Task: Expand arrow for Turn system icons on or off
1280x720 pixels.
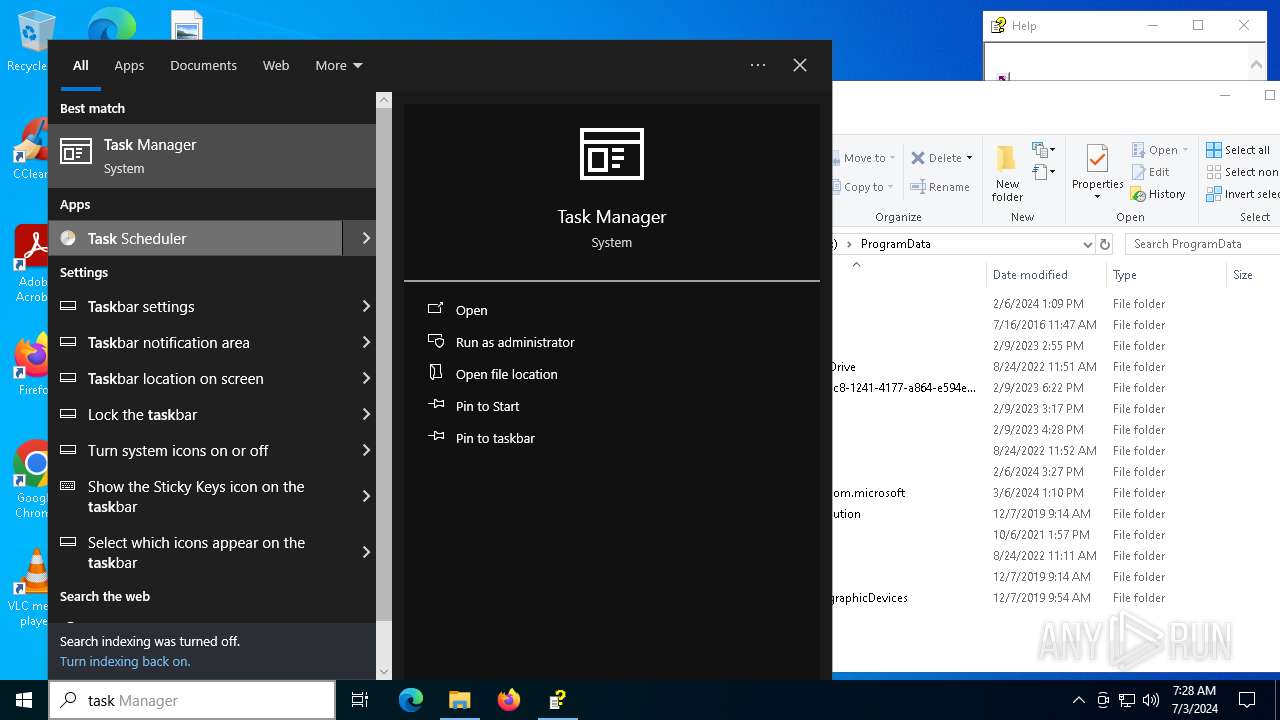Action: click(x=366, y=450)
